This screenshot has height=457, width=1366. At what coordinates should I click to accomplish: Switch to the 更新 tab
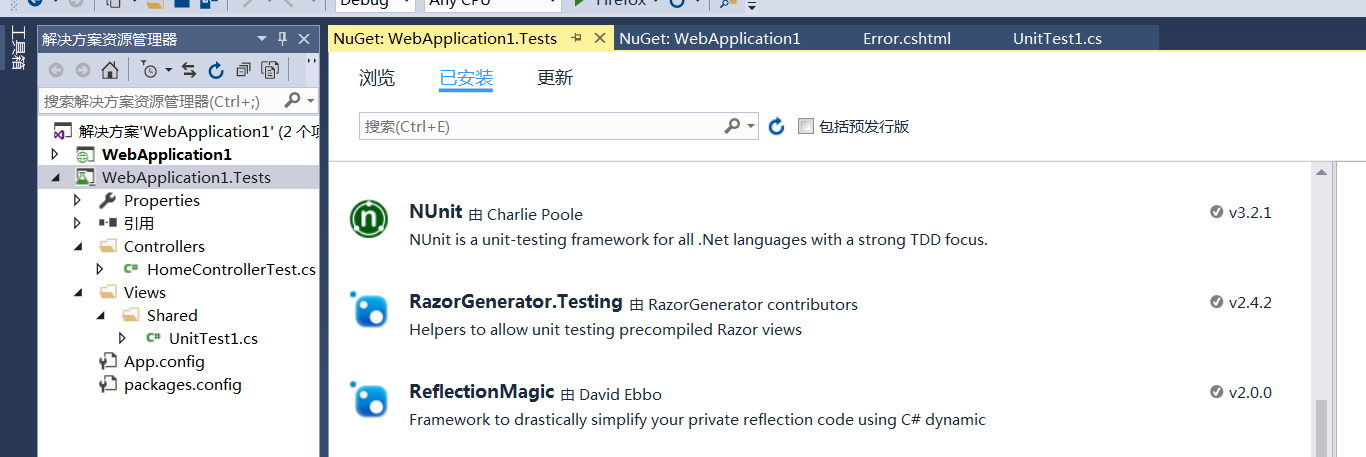[x=555, y=78]
